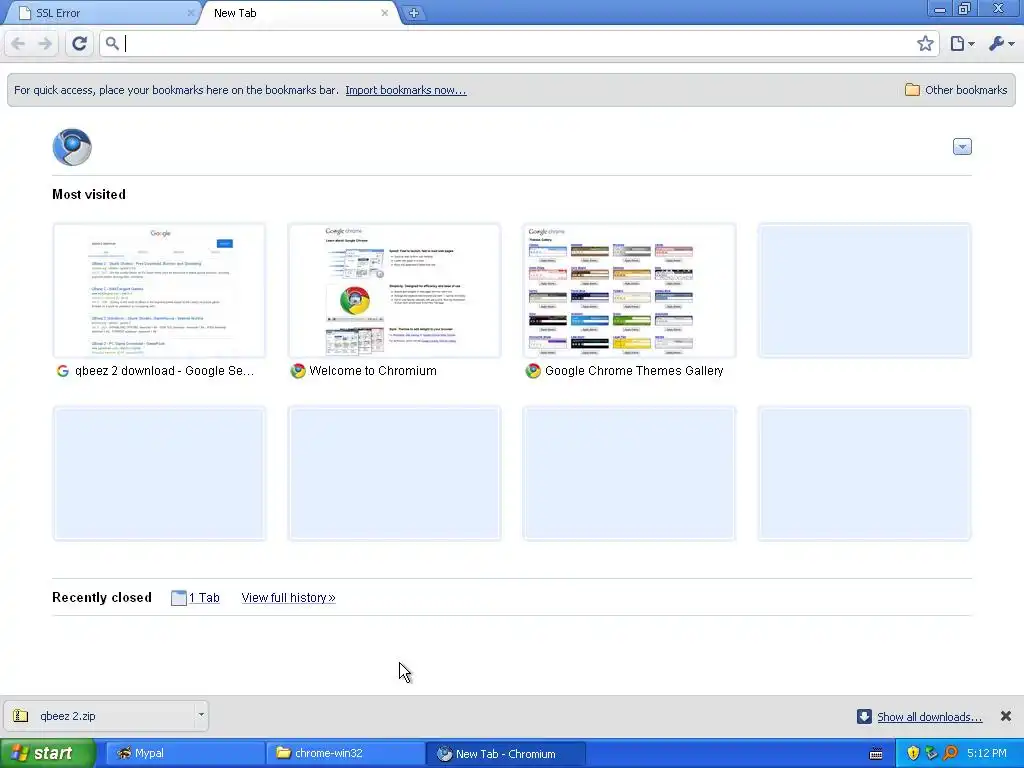1024x768 pixels.
Task: Go back with the back arrow
Action: (x=18, y=44)
